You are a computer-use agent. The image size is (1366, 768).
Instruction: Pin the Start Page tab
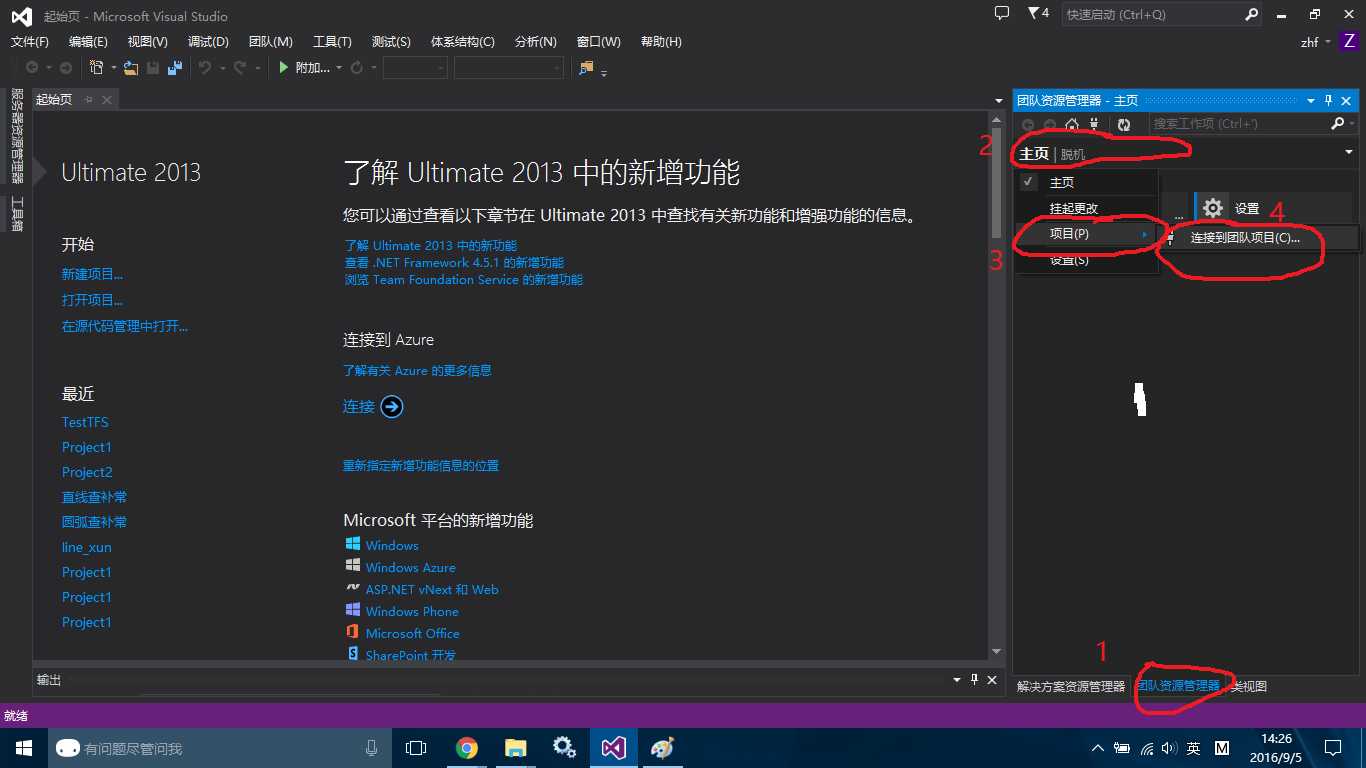[89, 99]
